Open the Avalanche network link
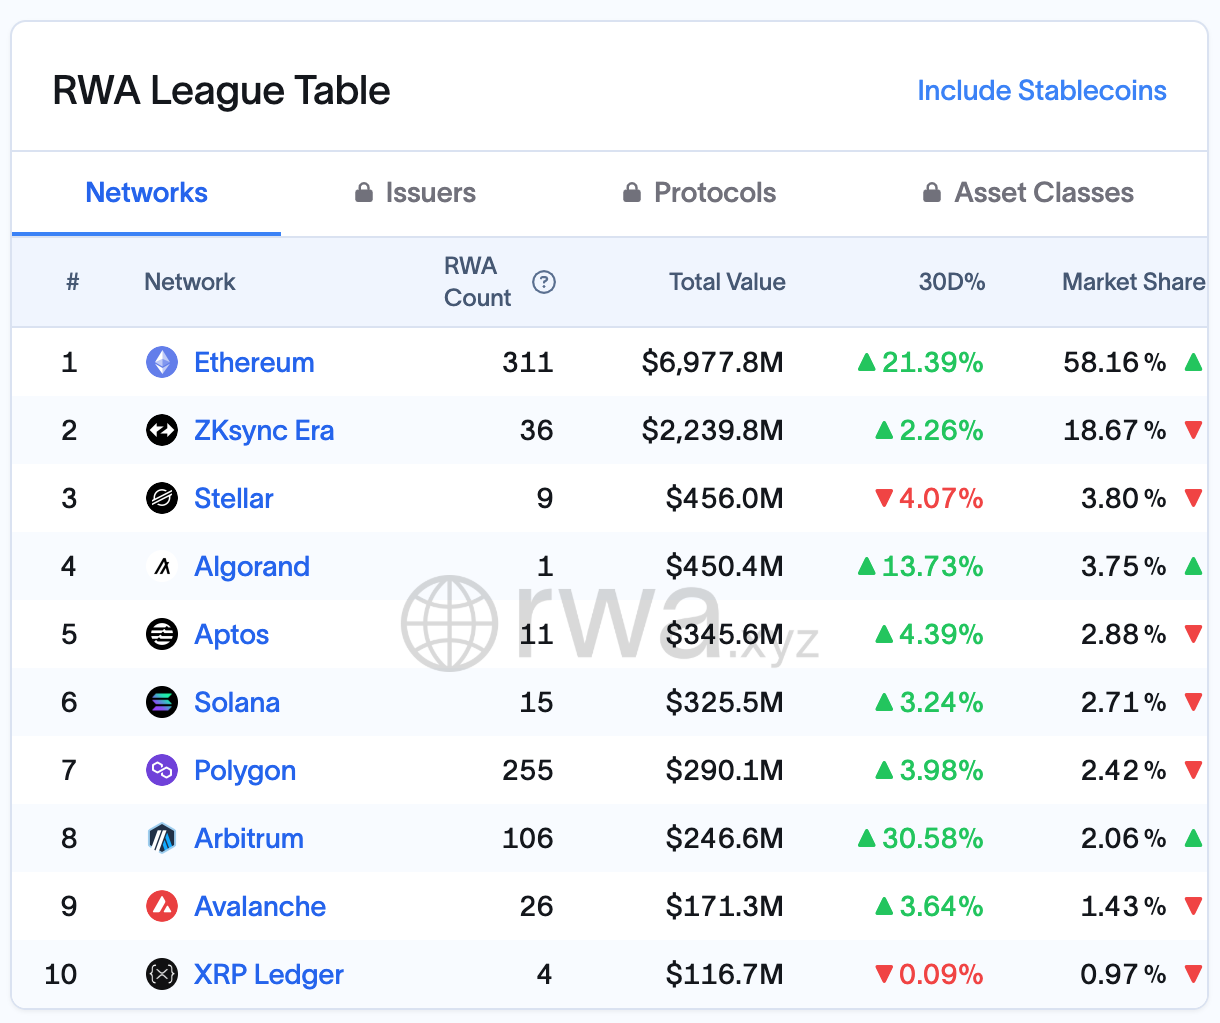This screenshot has height=1023, width=1220. (260, 906)
